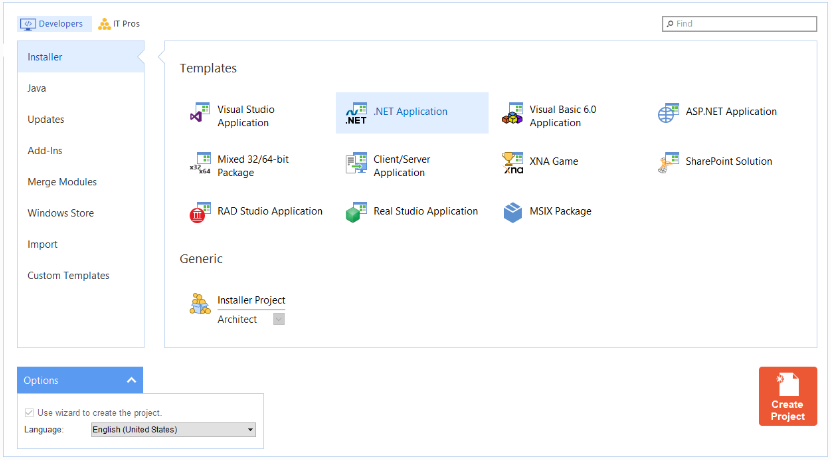This screenshot has width=831, height=460.
Task: Open the Windows Store category
Action: pos(59,213)
